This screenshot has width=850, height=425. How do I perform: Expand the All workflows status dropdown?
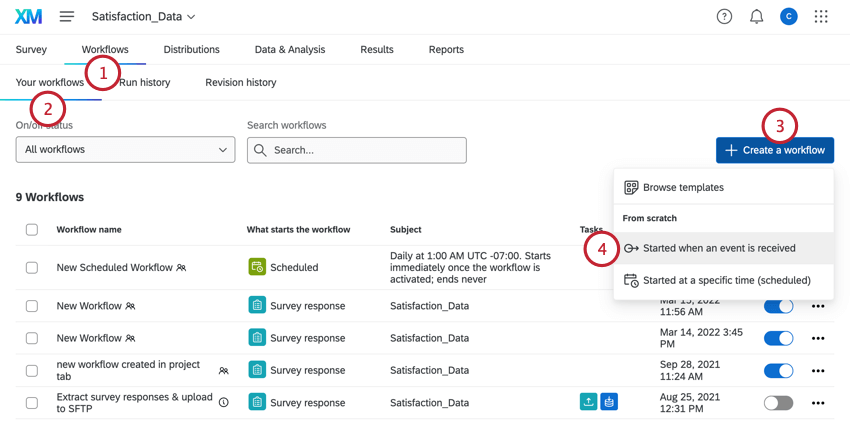[125, 150]
